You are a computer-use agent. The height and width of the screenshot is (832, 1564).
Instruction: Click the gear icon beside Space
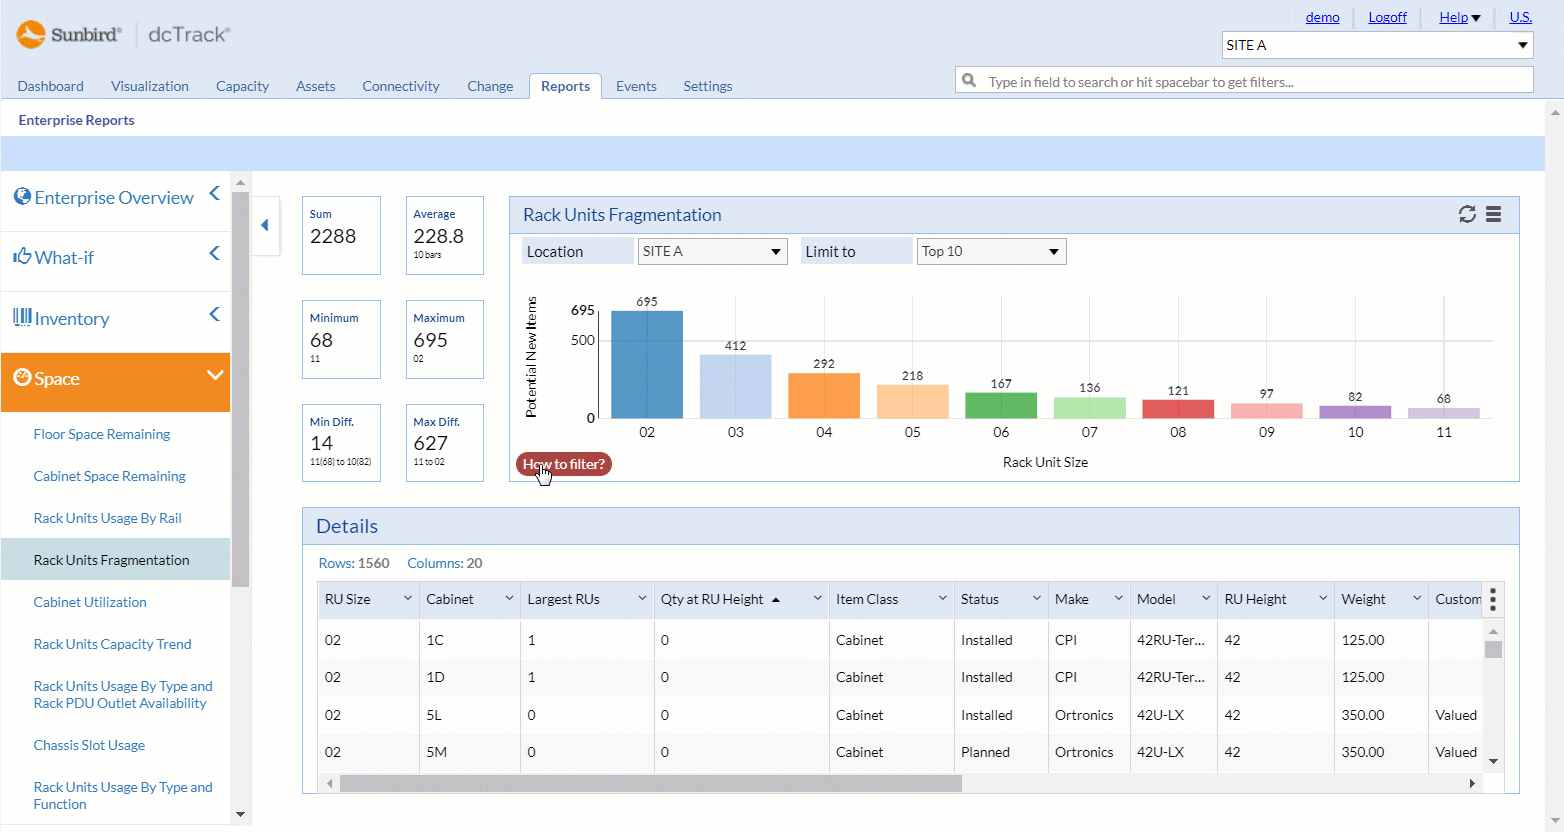click(23, 378)
